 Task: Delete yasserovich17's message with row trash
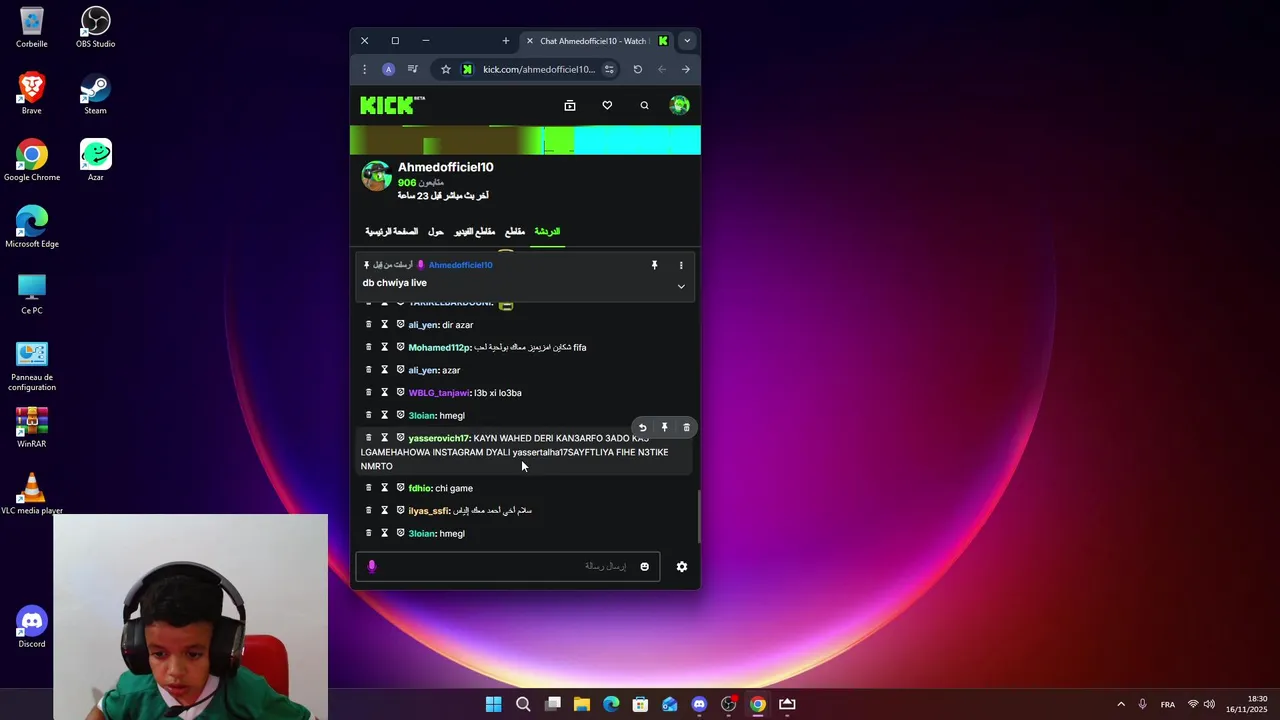click(x=368, y=438)
